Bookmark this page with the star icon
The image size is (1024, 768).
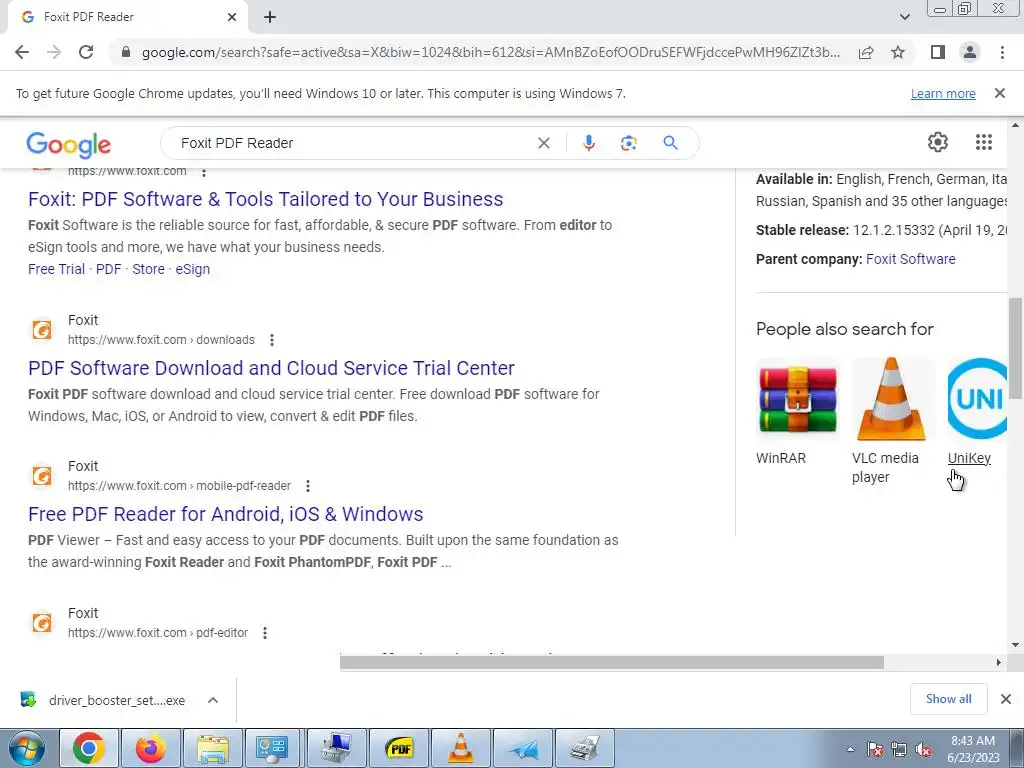(898, 52)
